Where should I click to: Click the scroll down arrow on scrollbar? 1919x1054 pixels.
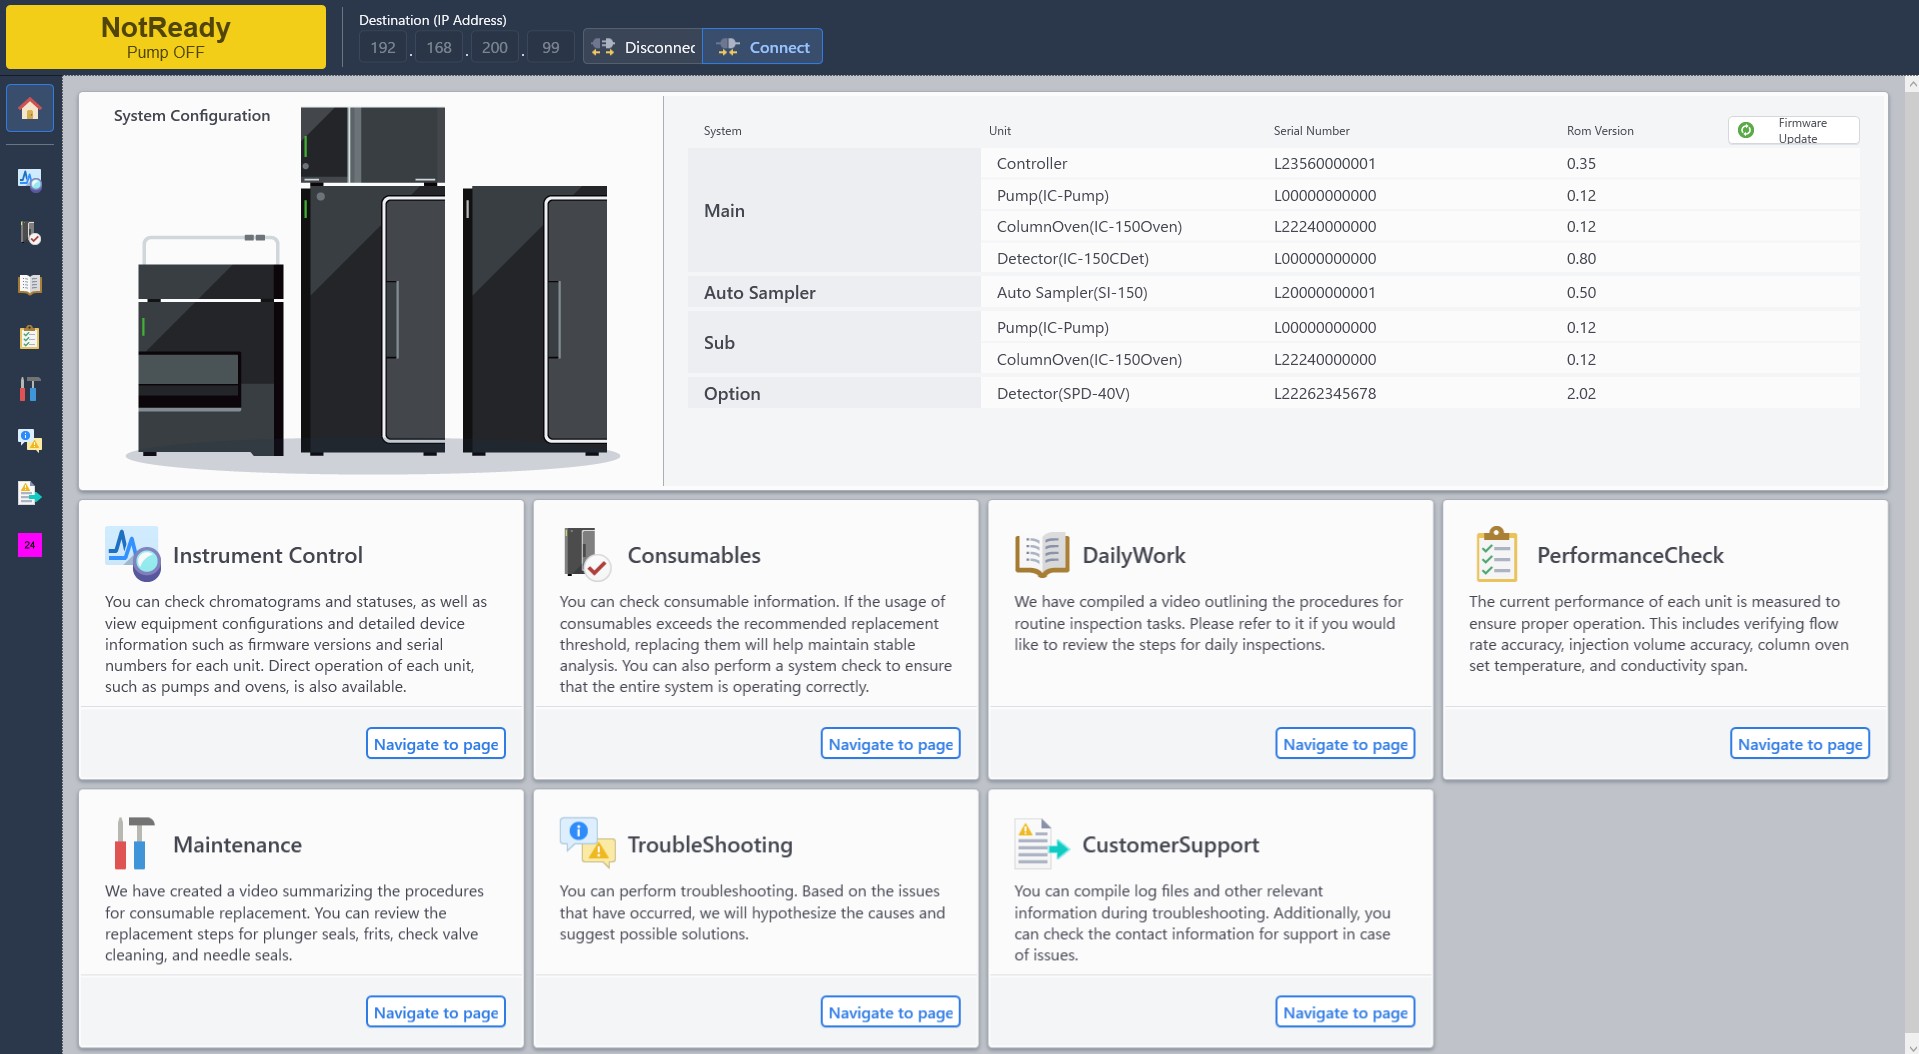[x=1911, y=1046]
